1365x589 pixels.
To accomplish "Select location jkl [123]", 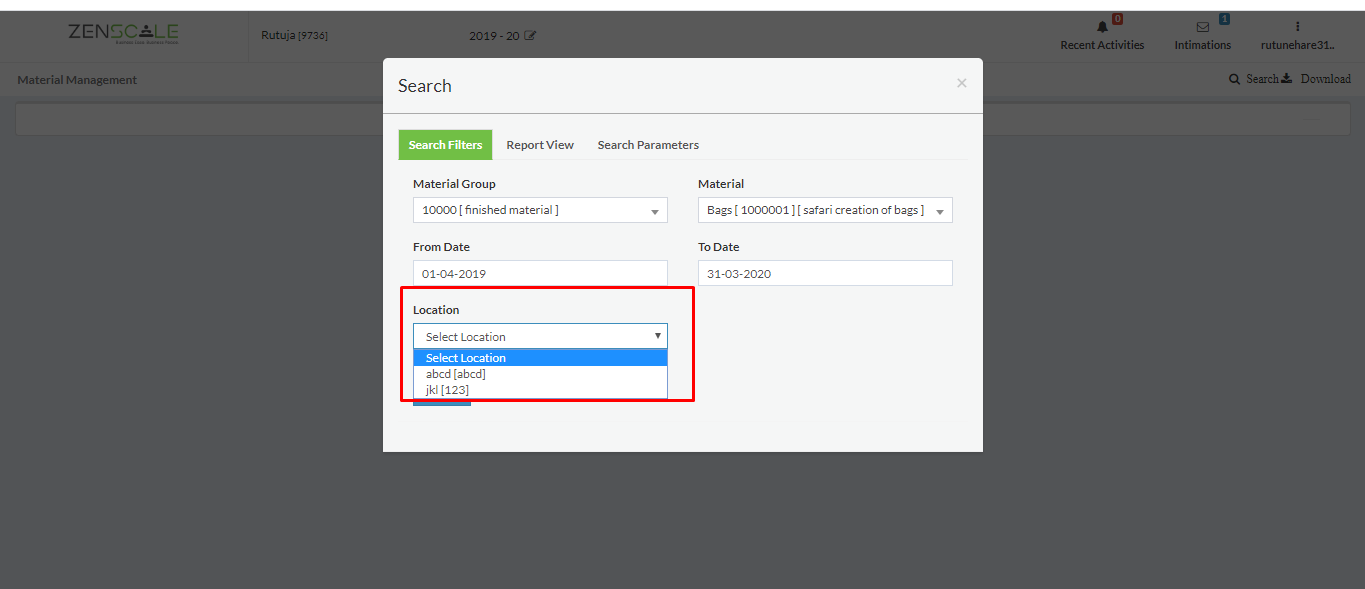I will (x=540, y=390).
